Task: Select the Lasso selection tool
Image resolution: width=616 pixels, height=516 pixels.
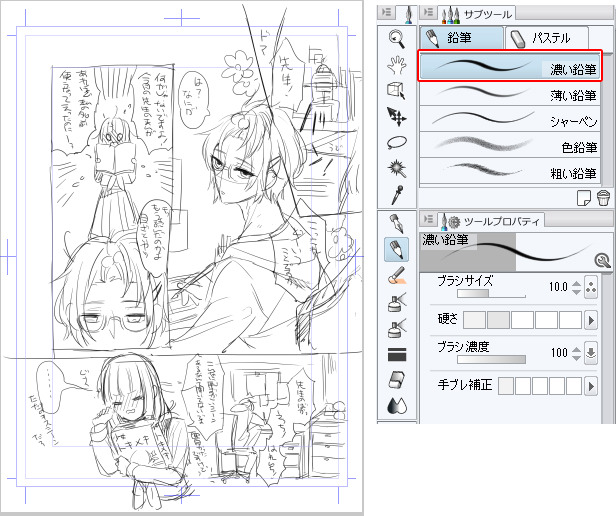Action: (397, 142)
